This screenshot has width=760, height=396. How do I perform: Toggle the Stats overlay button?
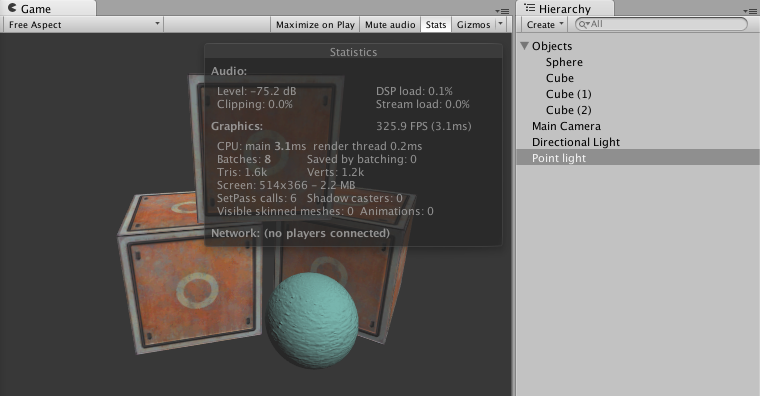[436, 25]
